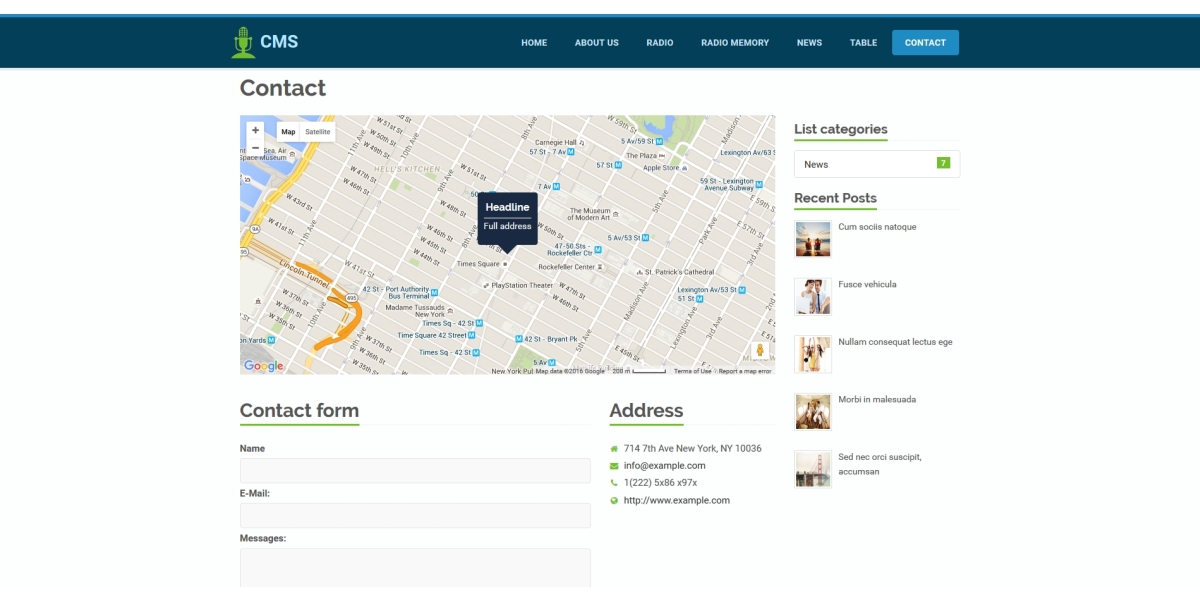The height and width of the screenshot is (600, 1200).
Task: Select the CONTACT navigation button
Action: pos(925,43)
